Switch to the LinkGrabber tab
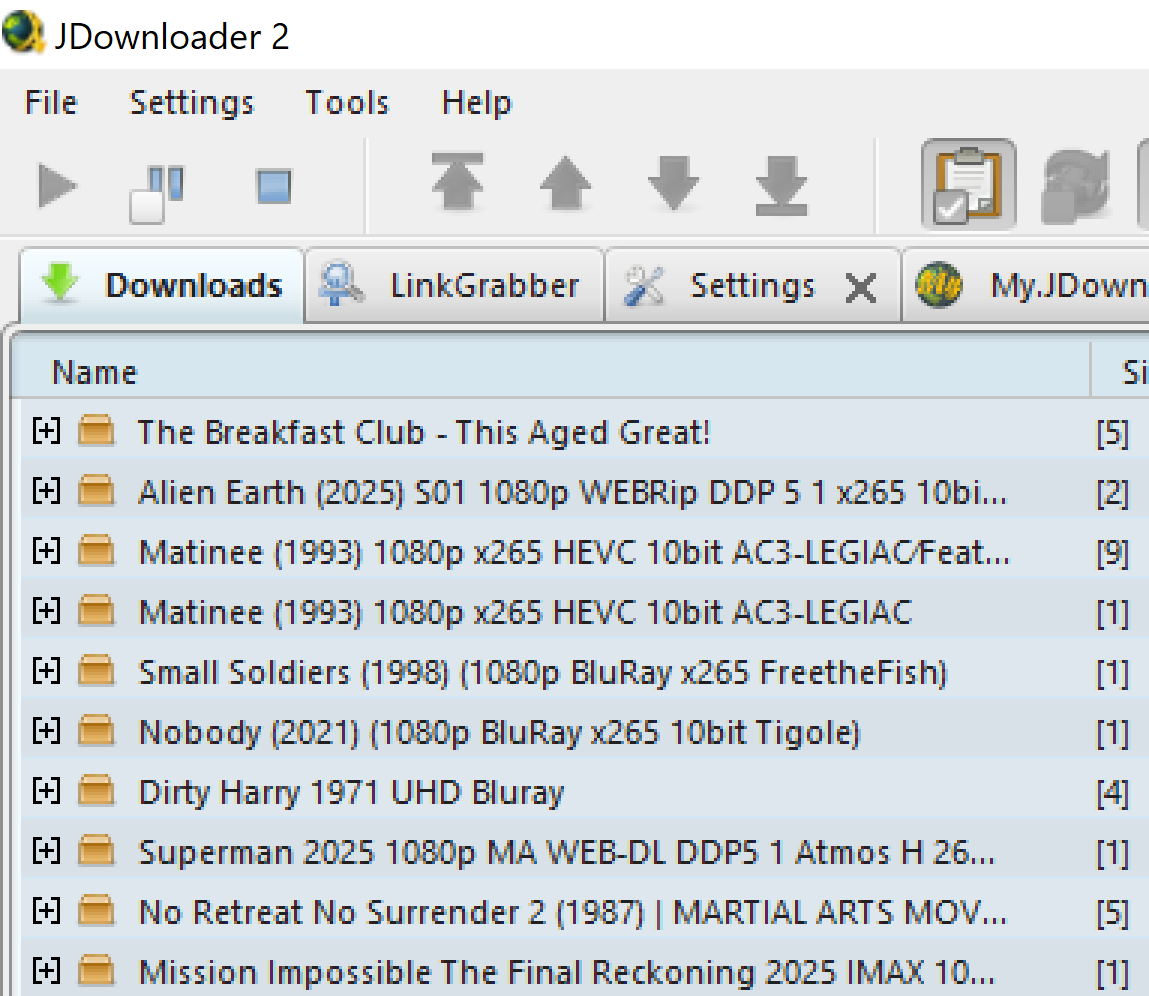The width and height of the screenshot is (1149, 996). click(454, 286)
